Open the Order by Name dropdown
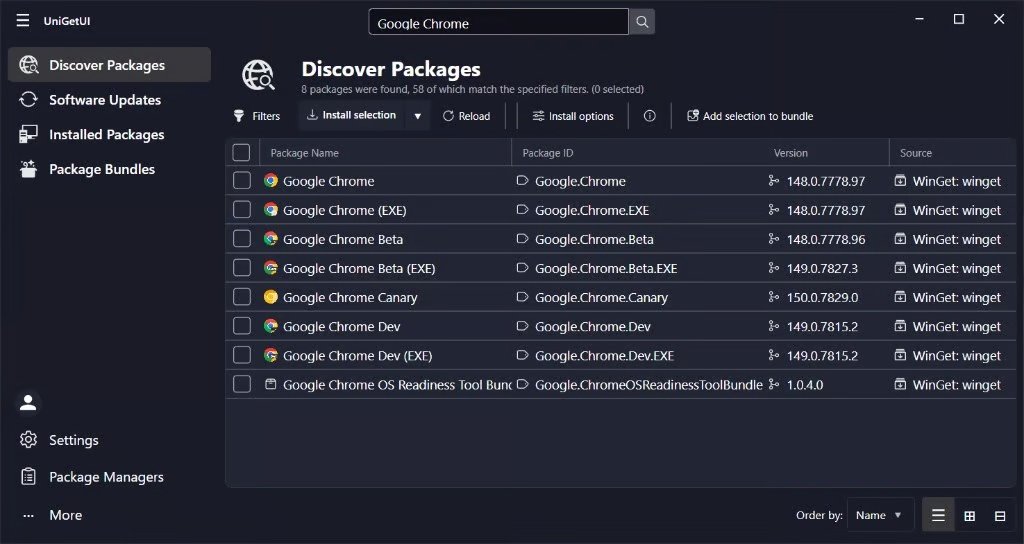 pyautogui.click(x=878, y=515)
